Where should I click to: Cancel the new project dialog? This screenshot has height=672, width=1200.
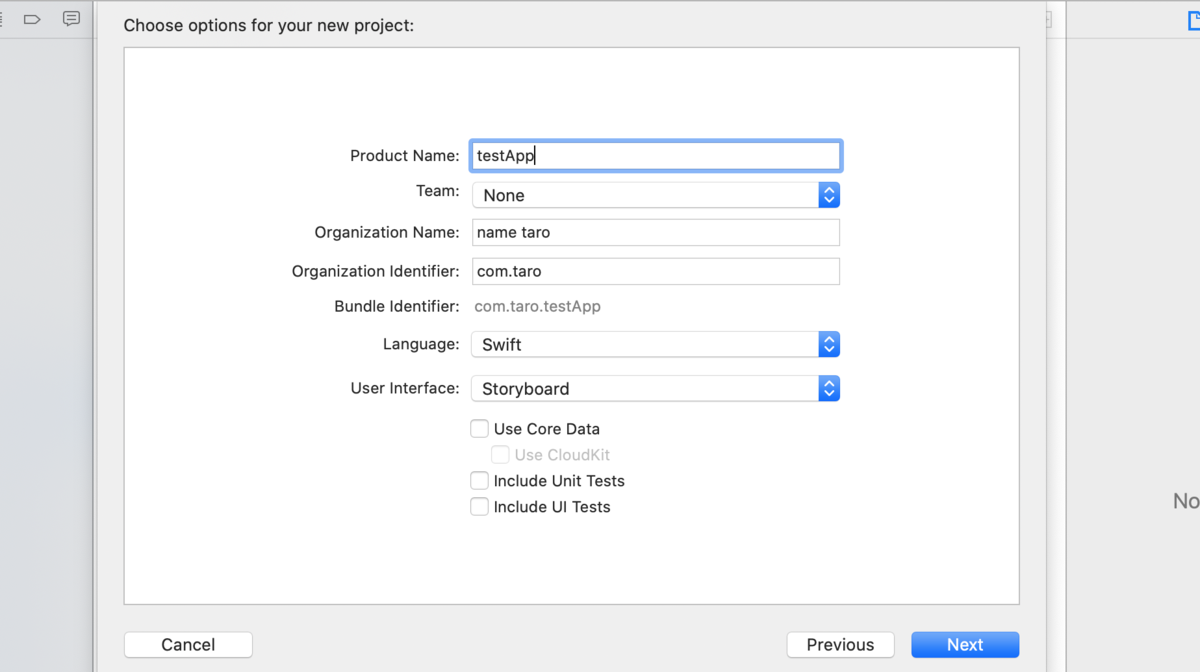coord(188,645)
